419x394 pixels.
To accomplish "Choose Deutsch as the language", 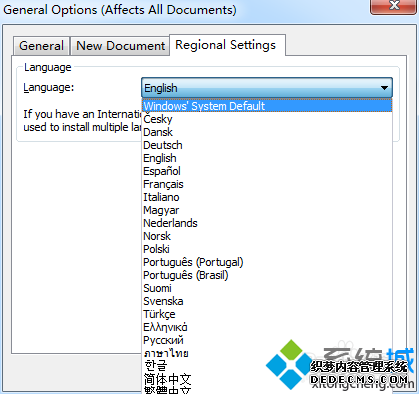I will click(267, 145).
